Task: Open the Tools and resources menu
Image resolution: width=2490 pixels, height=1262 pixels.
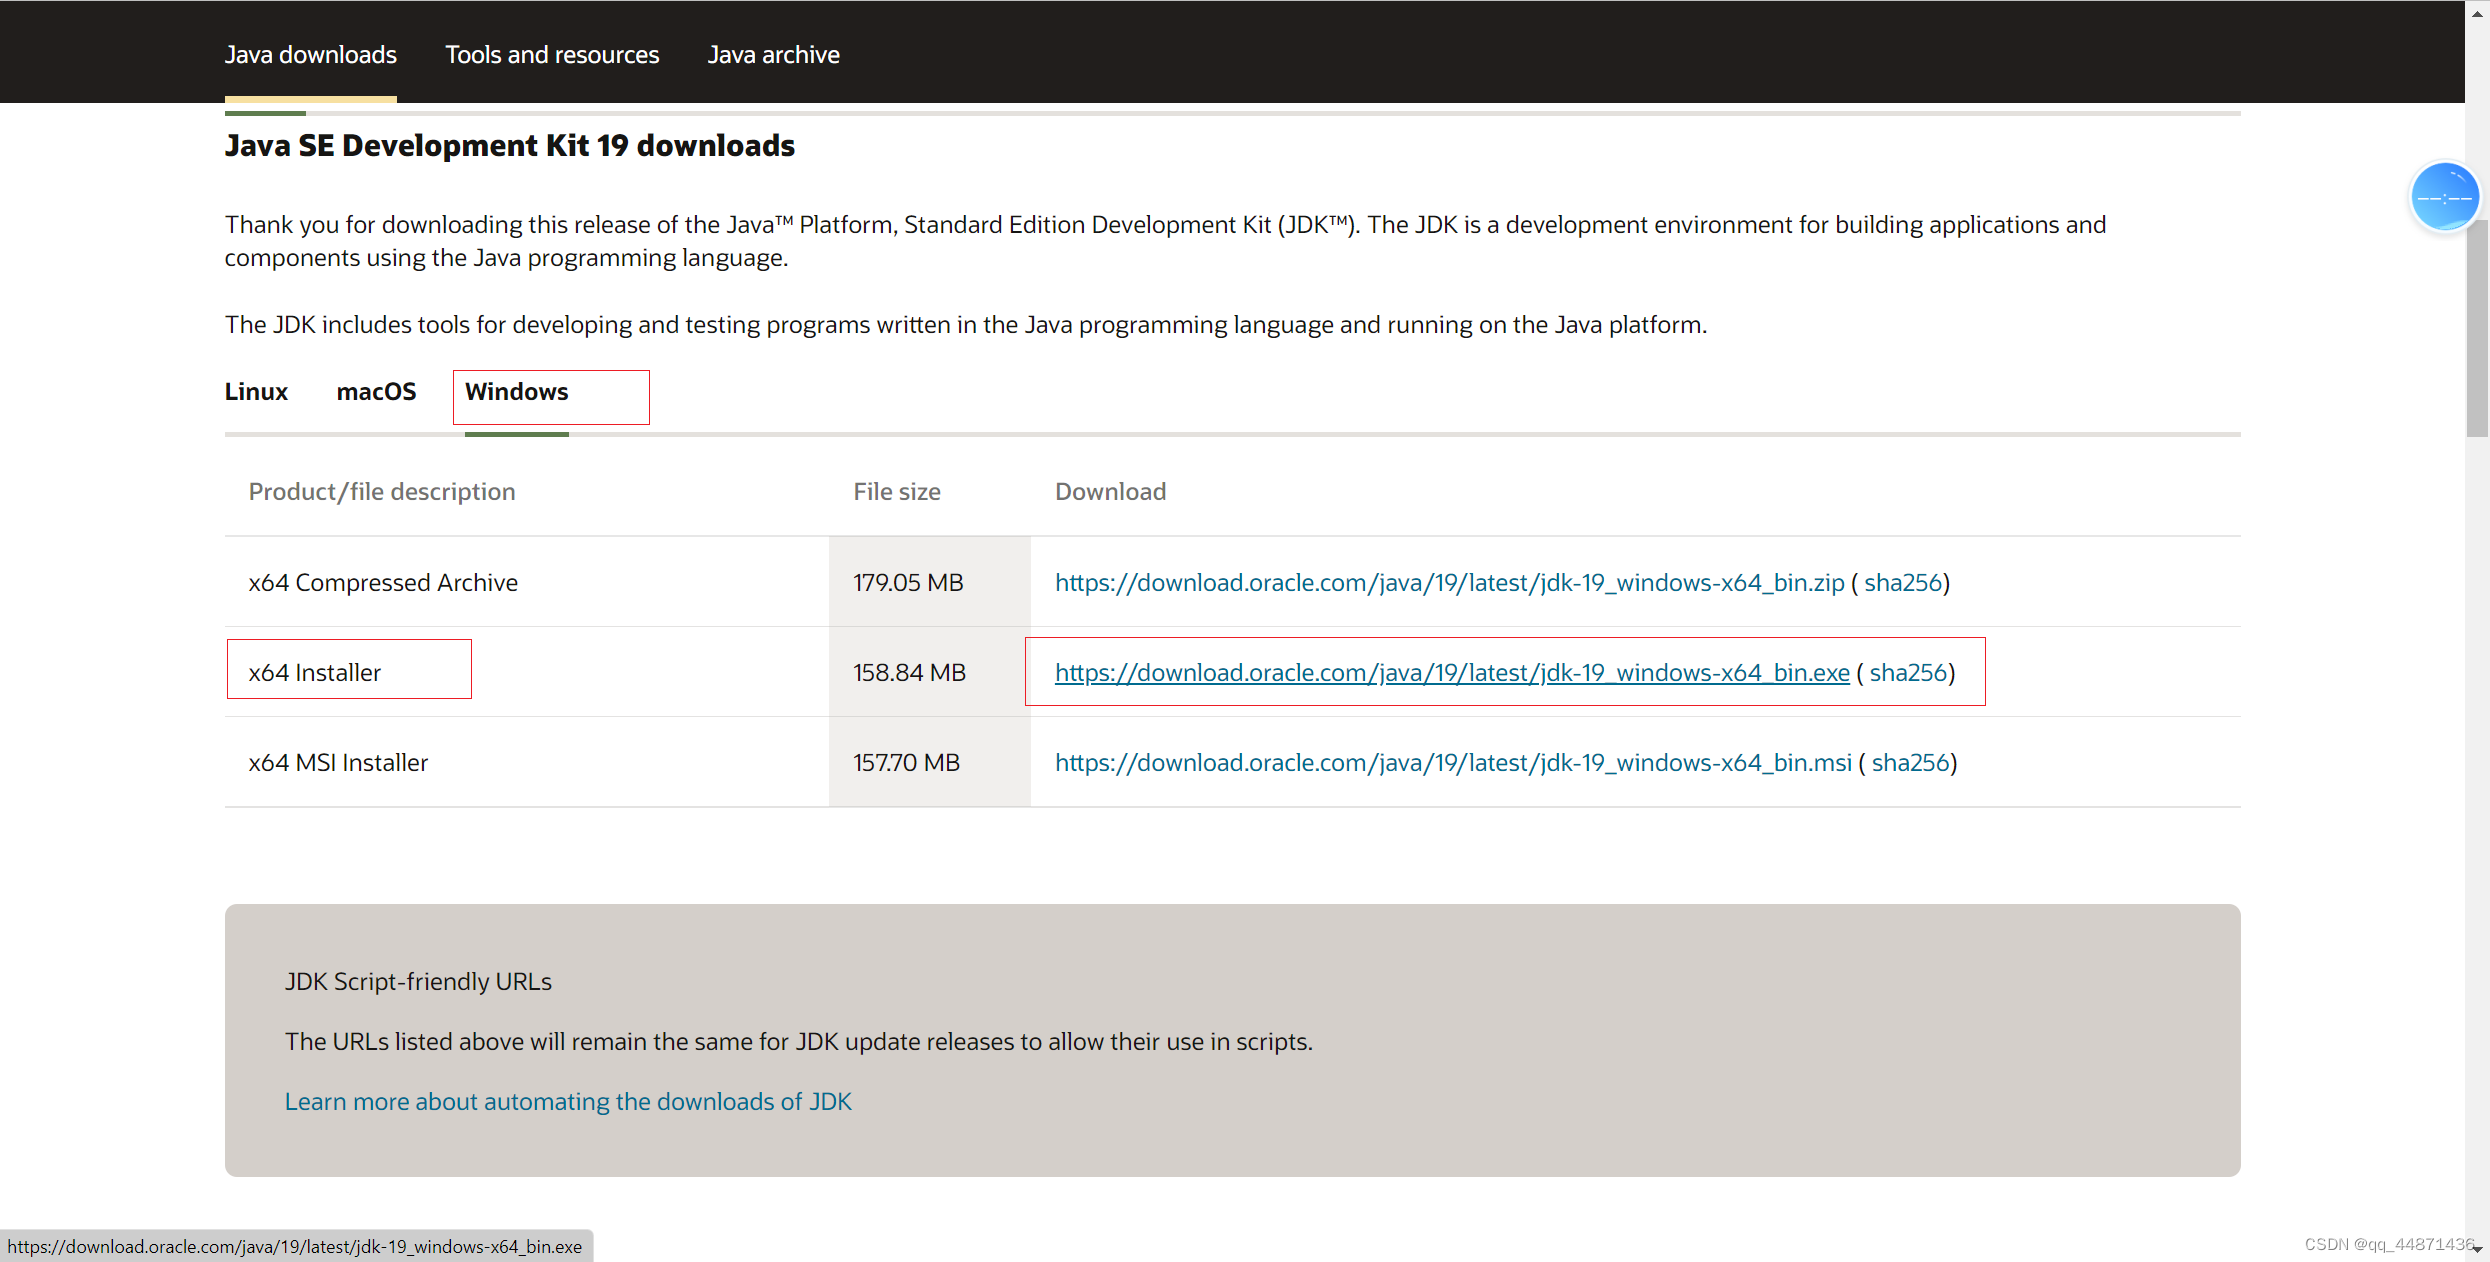Action: point(552,55)
